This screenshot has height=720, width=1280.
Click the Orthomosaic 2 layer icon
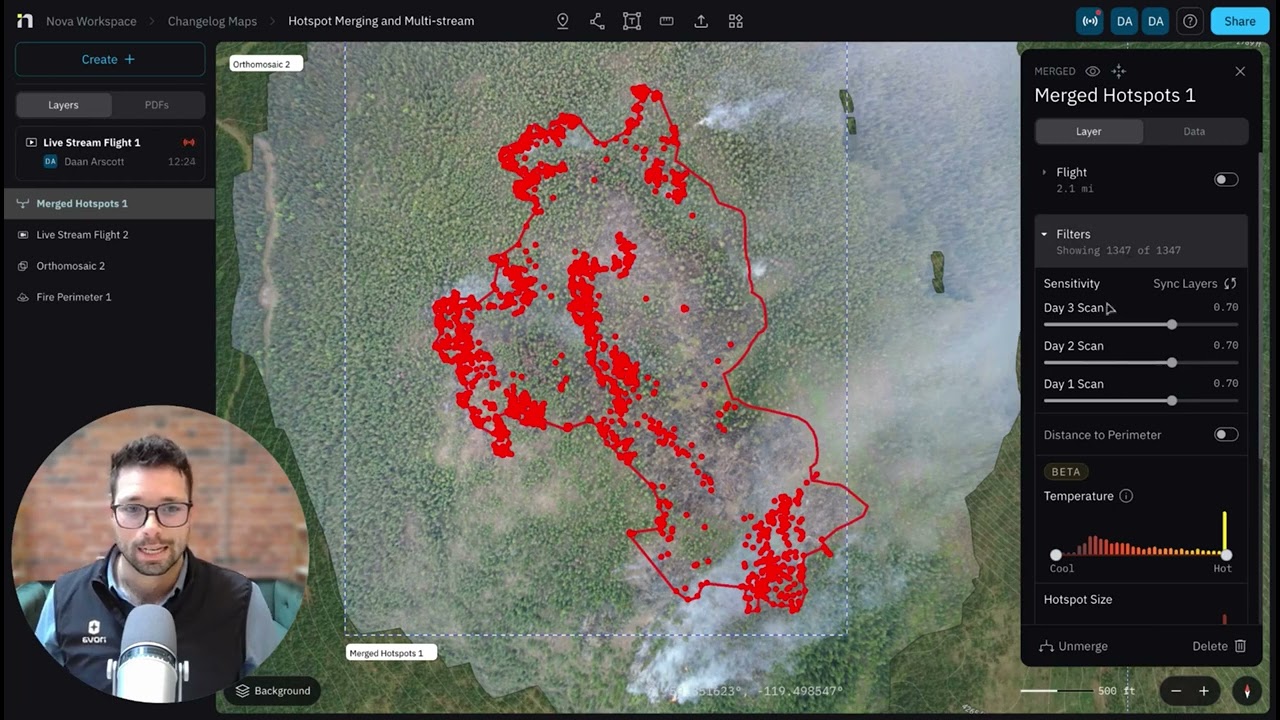[x=23, y=266]
